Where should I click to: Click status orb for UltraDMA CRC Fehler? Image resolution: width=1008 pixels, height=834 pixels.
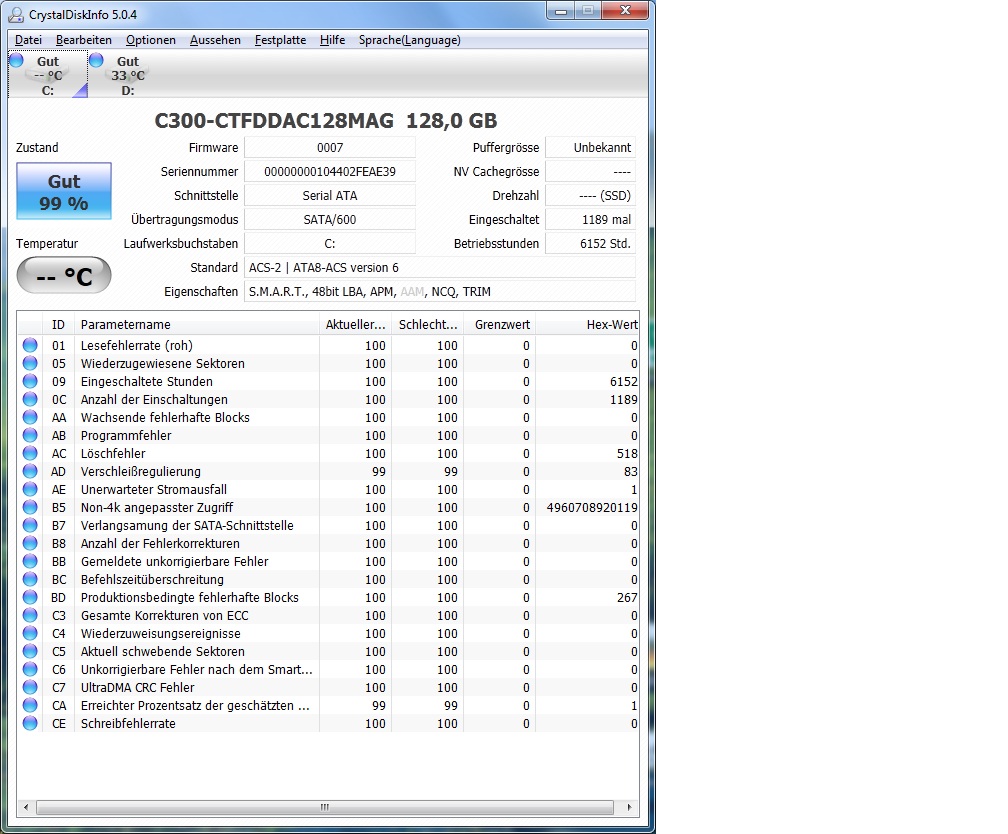[x=30, y=687]
